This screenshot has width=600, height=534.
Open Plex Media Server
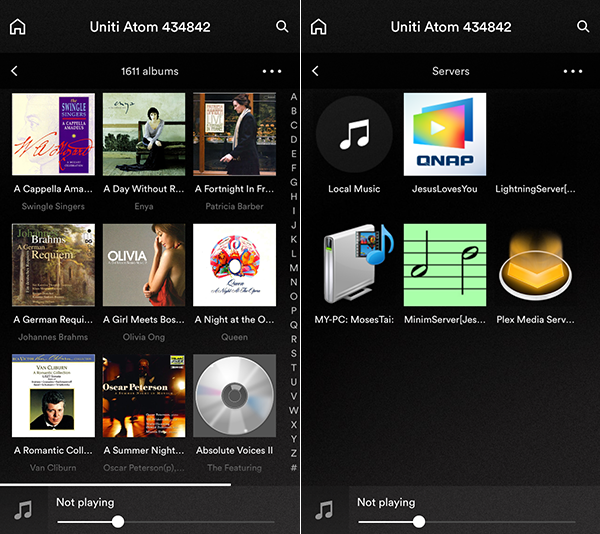(535, 265)
